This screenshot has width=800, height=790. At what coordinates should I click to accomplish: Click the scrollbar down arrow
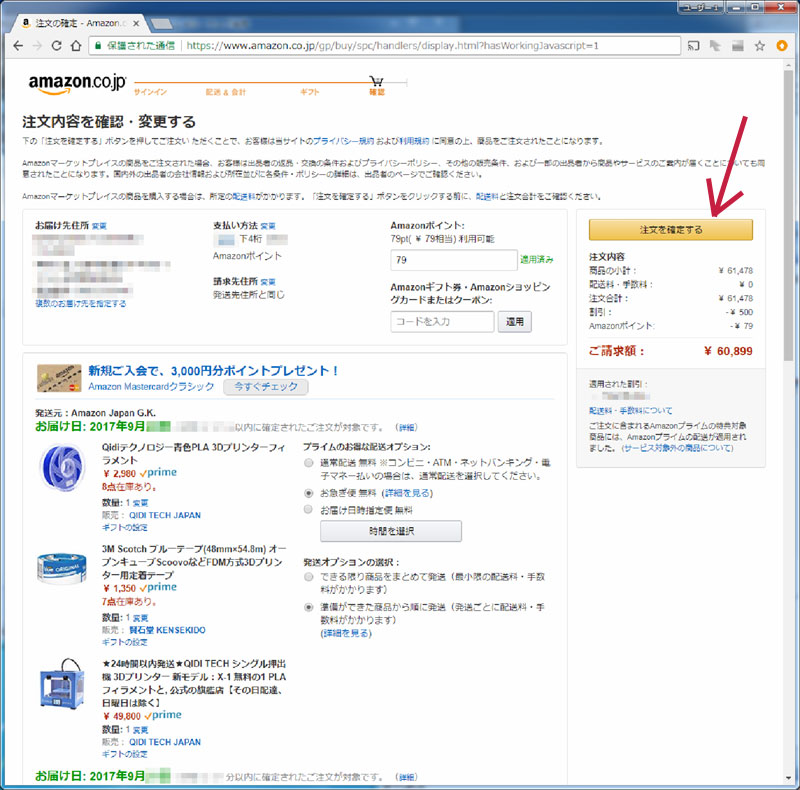point(789,779)
